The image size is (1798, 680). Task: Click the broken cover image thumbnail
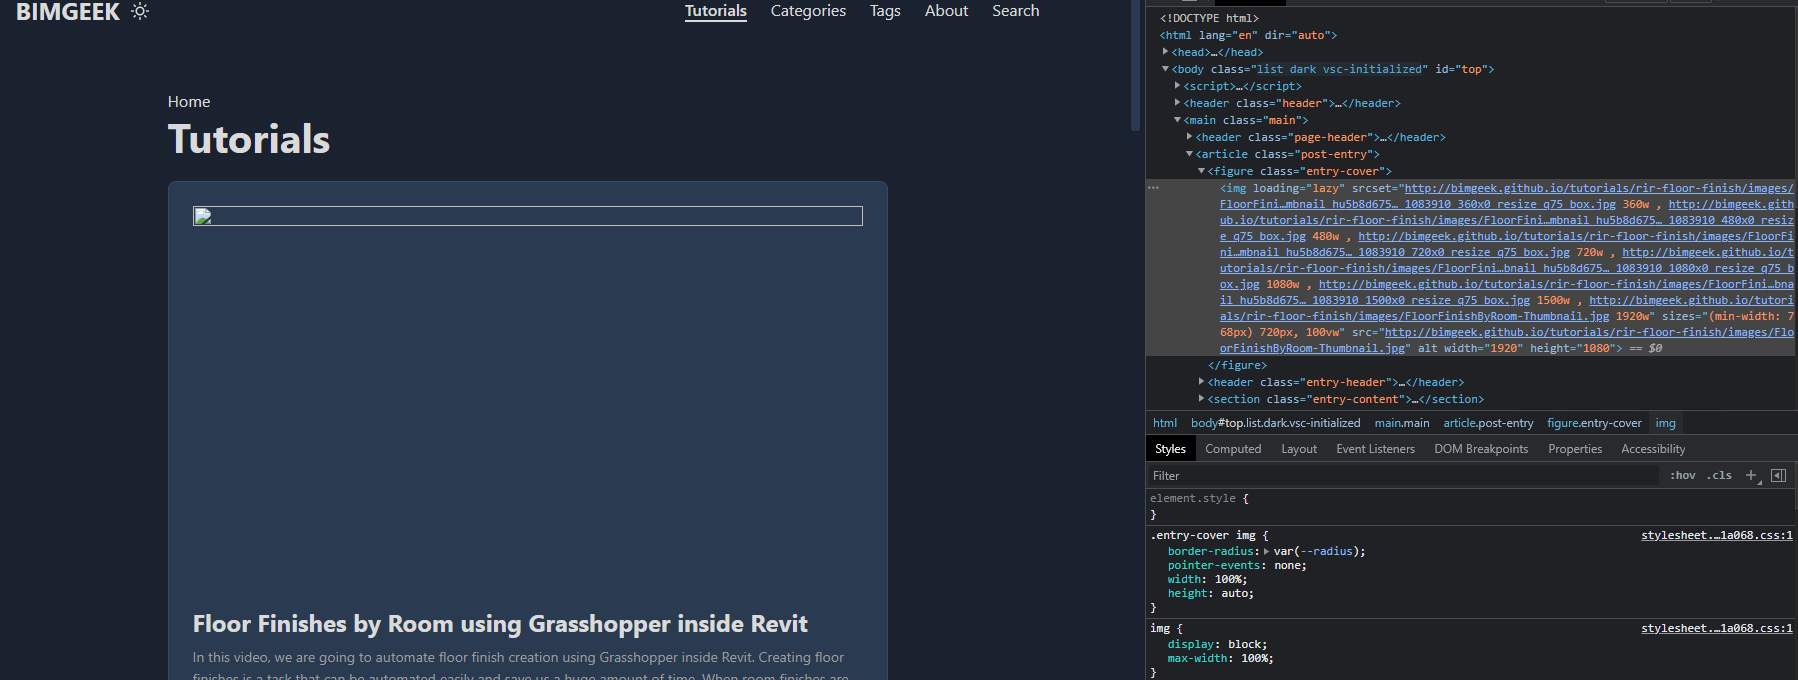coord(527,216)
